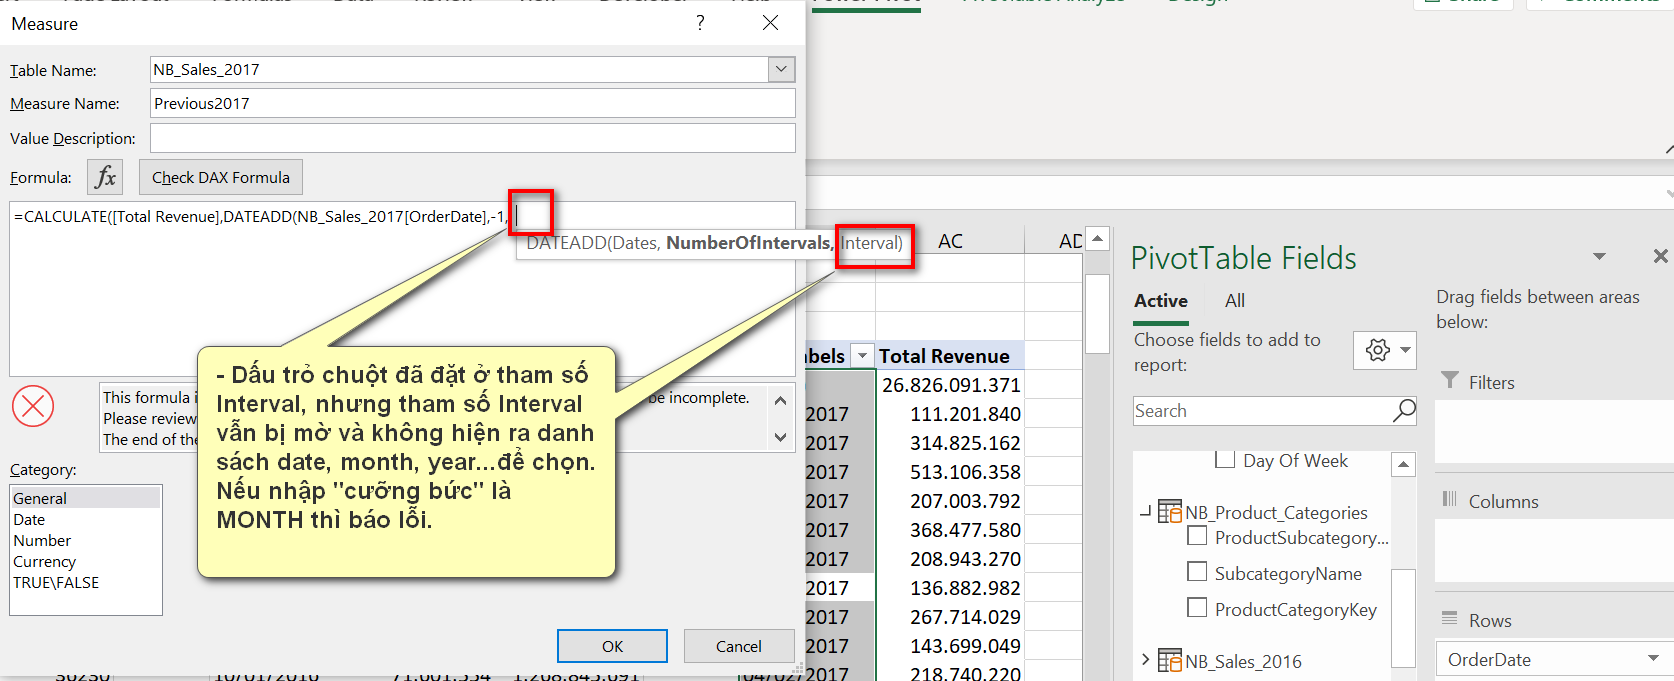Enable the SubcategoryName field checkbox
Screen dimensions: 1674x681
pyautogui.click(x=1197, y=572)
